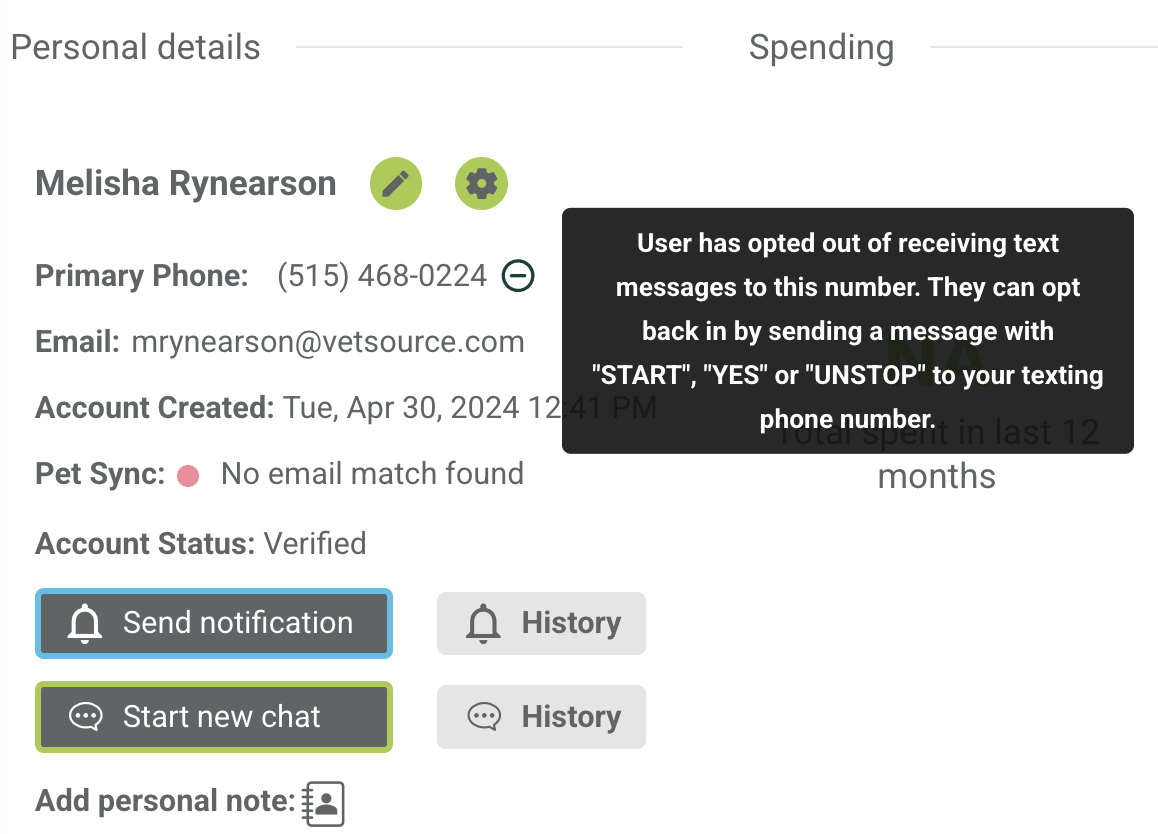Click the email mrynearson@vetsource.com
The width and height of the screenshot is (1158, 834).
pos(328,342)
